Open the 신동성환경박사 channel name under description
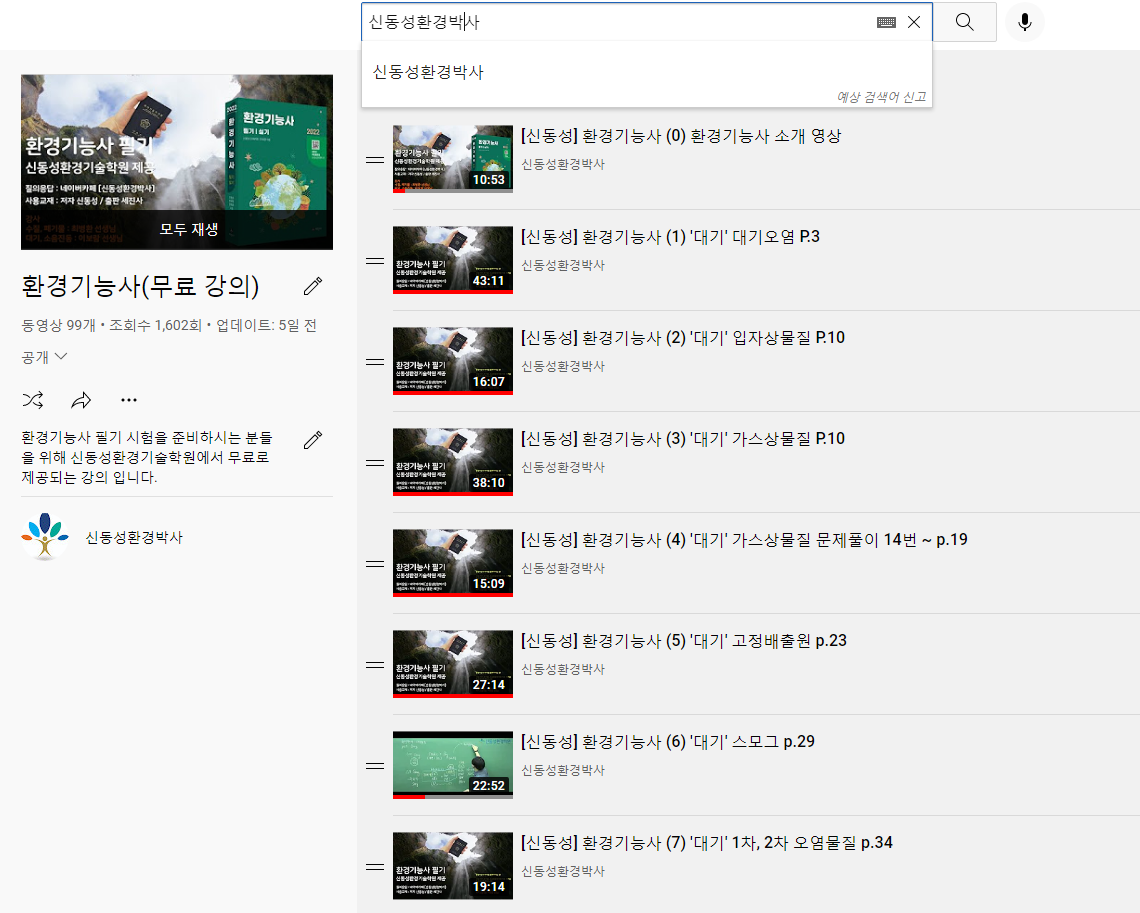Image resolution: width=1140 pixels, height=913 pixels. click(134, 537)
